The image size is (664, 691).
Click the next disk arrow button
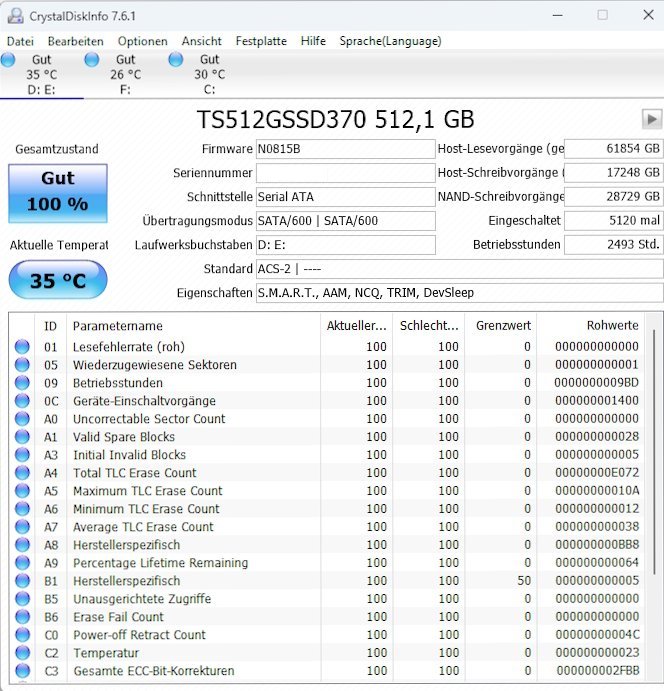point(652,119)
